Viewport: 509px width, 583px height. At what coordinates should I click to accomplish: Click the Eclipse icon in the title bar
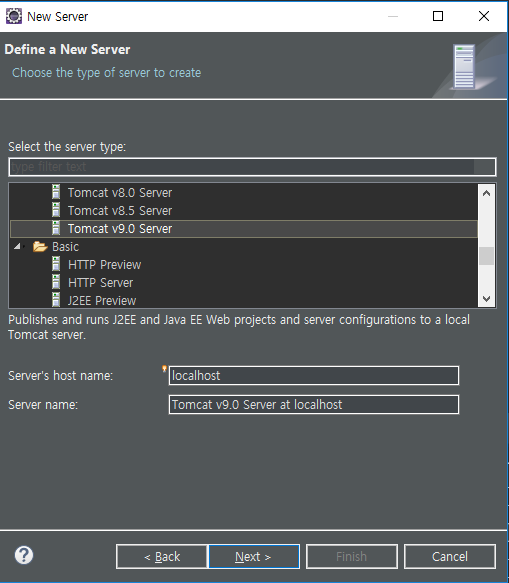coord(14,16)
